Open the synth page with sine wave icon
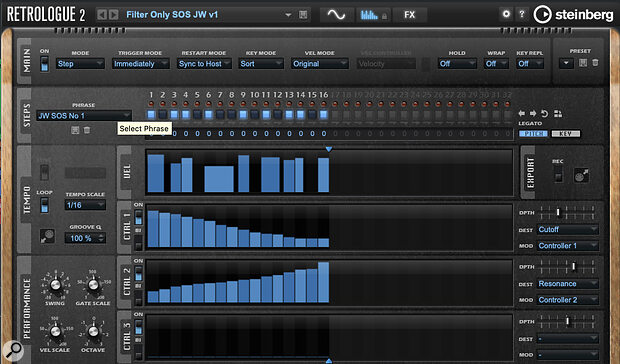620x364 pixels. click(x=336, y=15)
